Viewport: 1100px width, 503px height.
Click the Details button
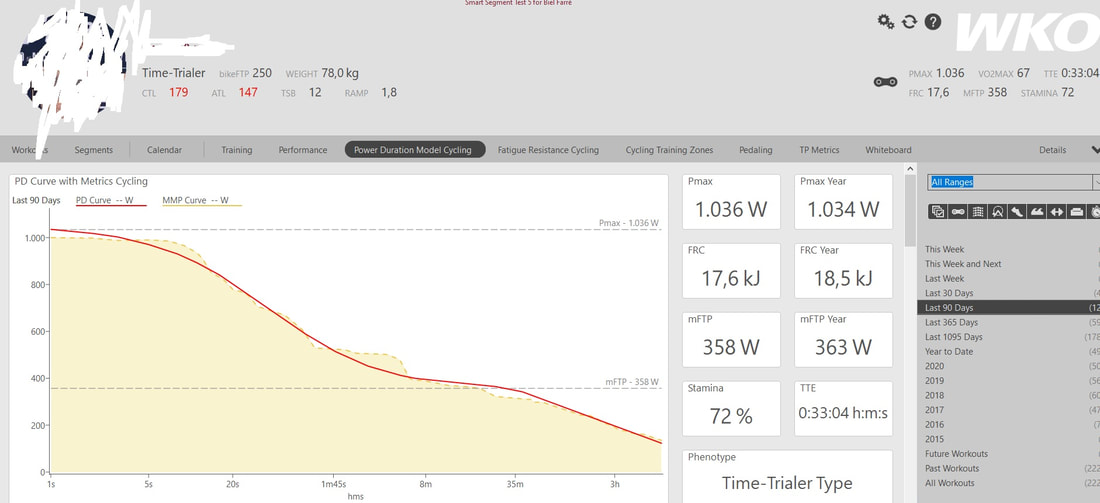point(1052,149)
